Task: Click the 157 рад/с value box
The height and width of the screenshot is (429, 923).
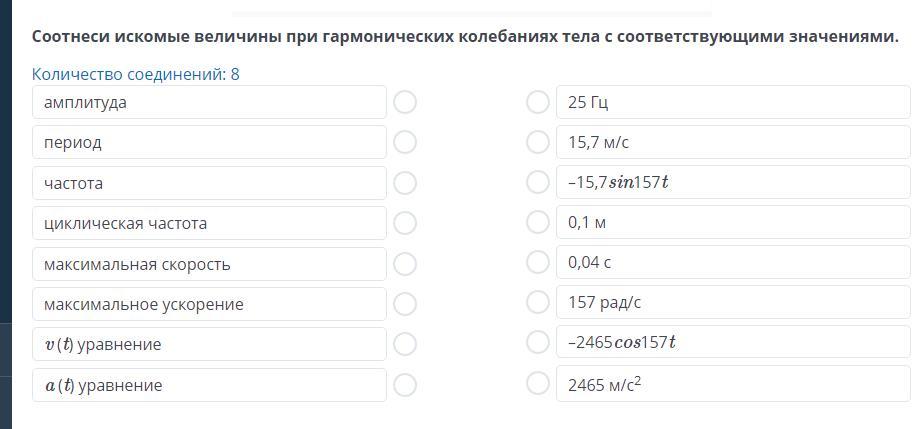Action: tap(733, 302)
